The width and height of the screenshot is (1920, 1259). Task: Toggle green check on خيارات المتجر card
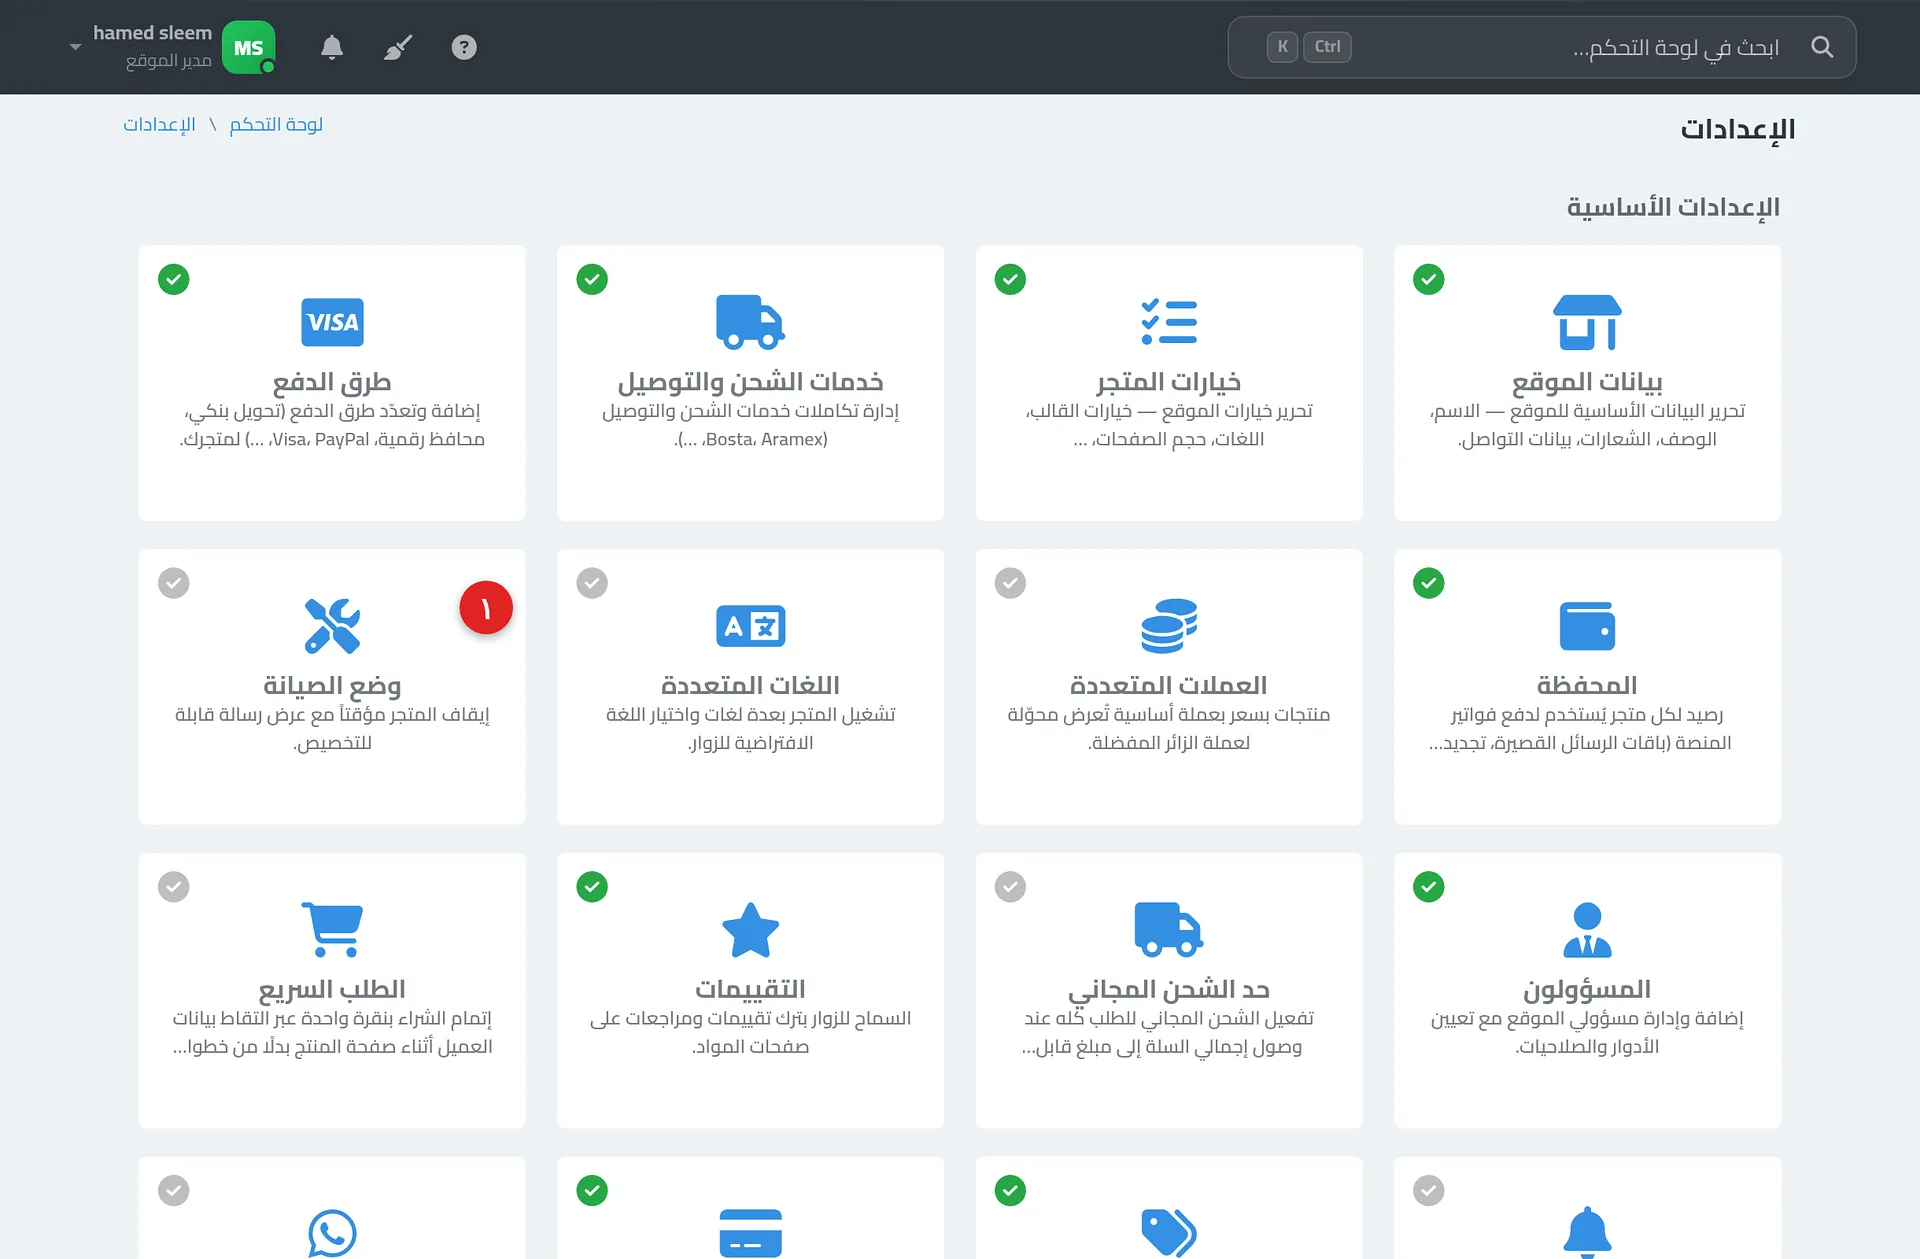point(1010,279)
